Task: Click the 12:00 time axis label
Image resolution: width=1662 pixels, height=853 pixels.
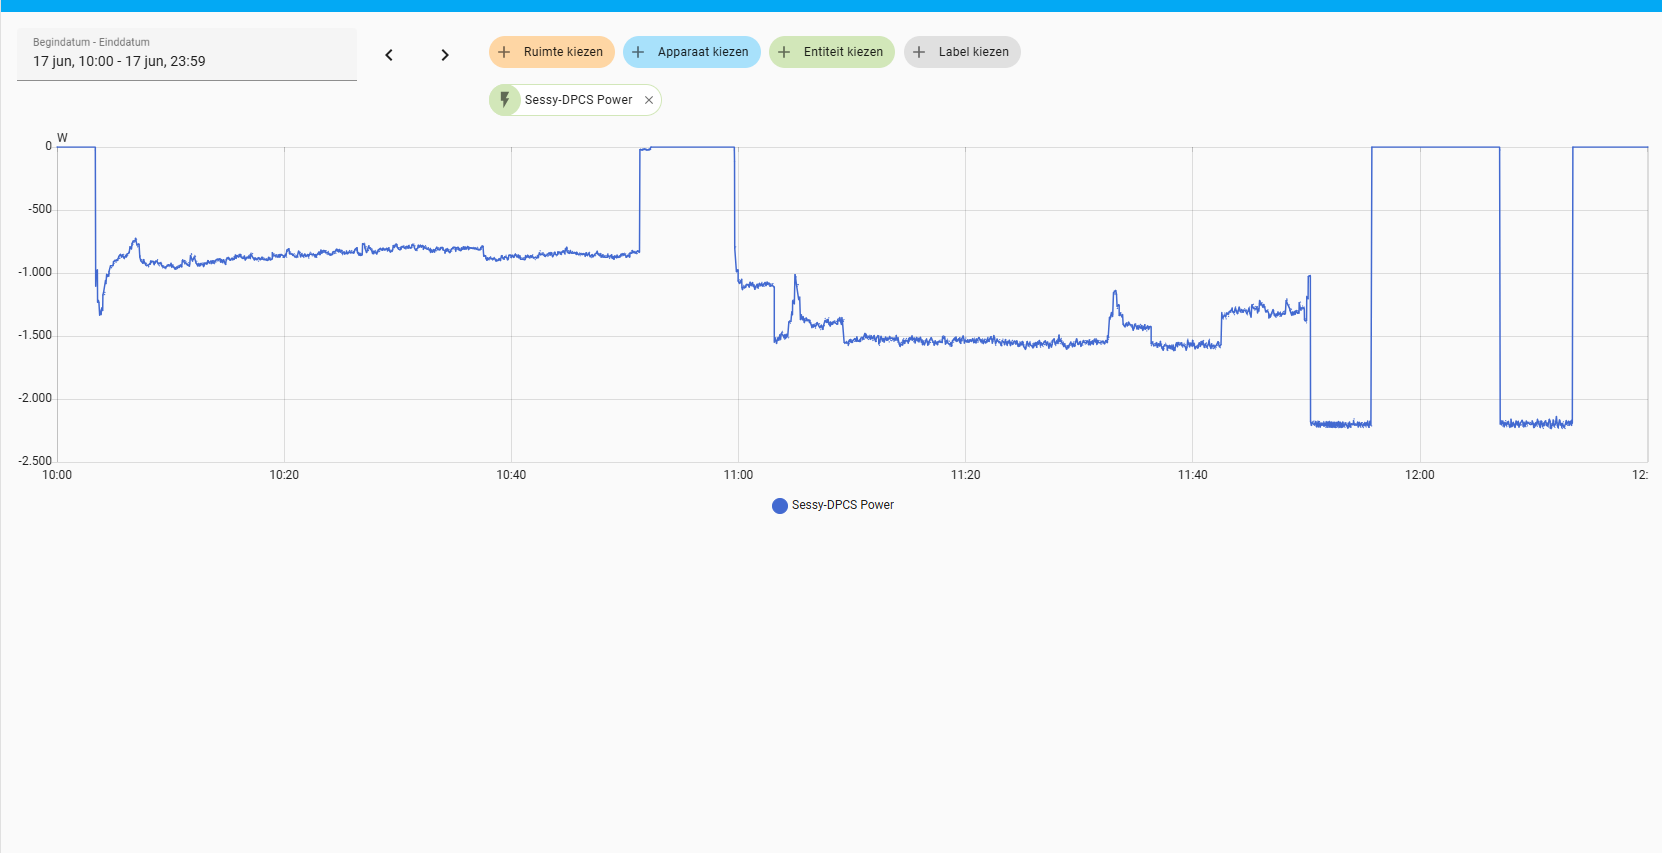Action: click(1419, 475)
